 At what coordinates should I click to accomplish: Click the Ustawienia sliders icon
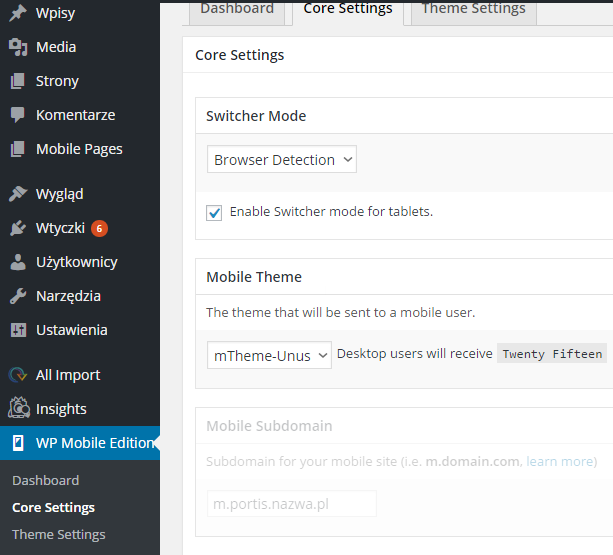point(18,330)
